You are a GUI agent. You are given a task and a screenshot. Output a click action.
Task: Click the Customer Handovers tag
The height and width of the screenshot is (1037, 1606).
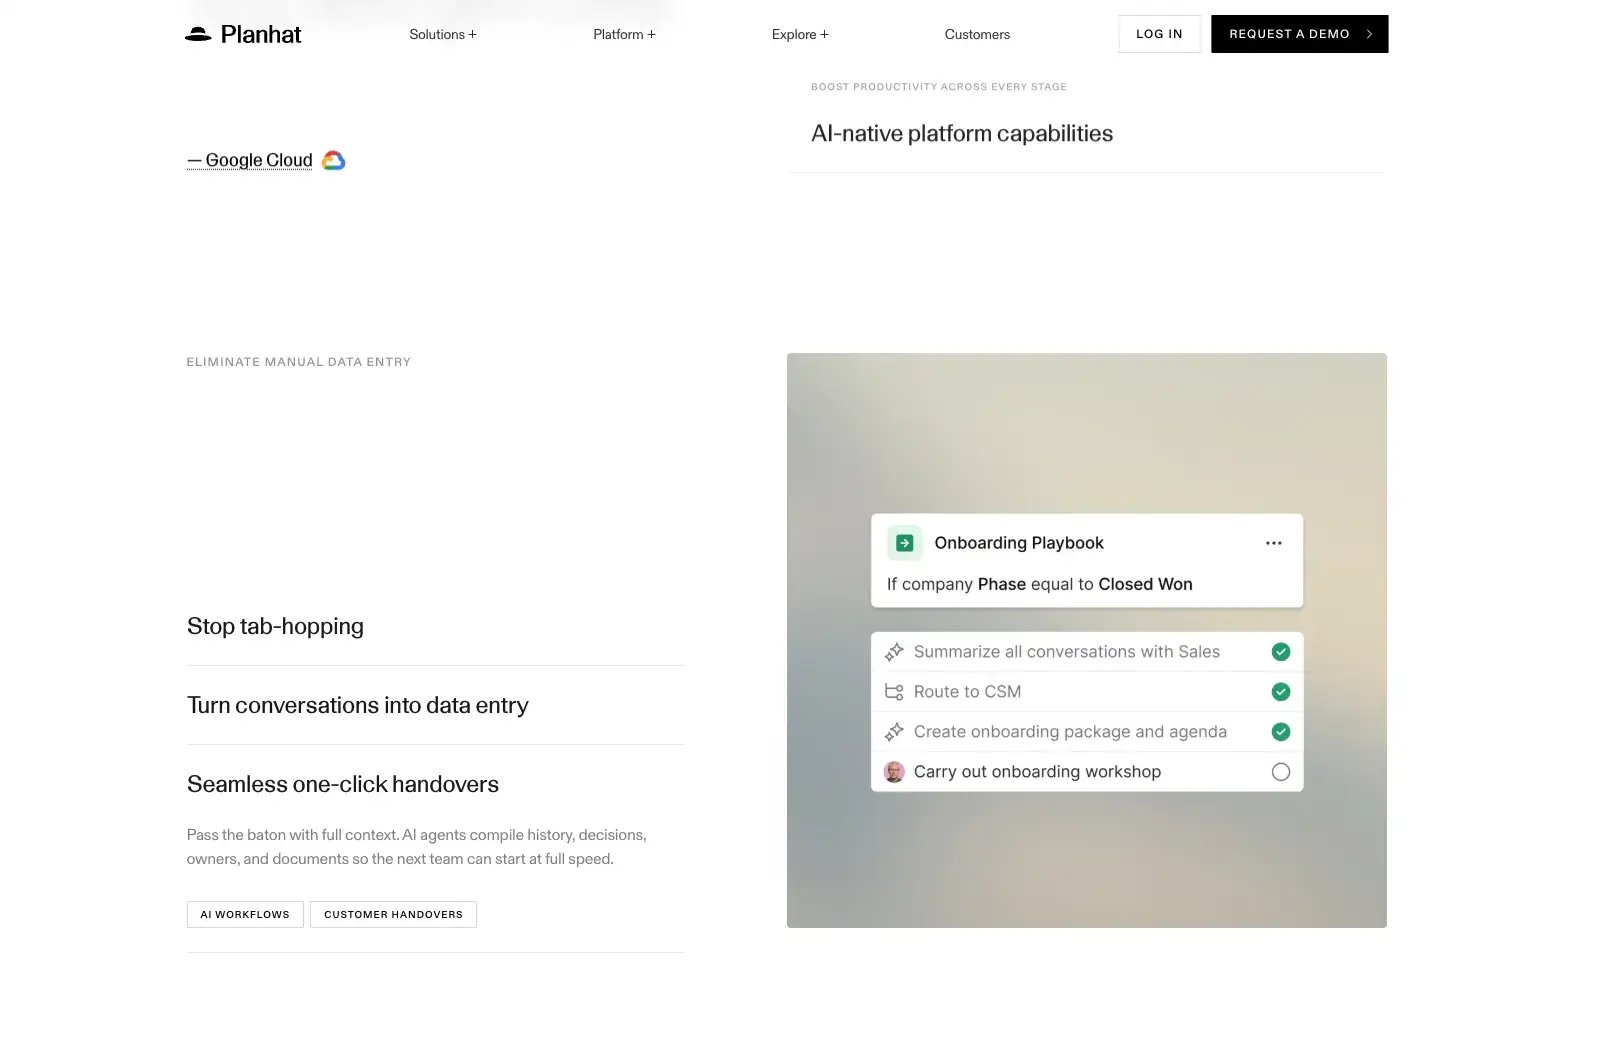point(393,914)
